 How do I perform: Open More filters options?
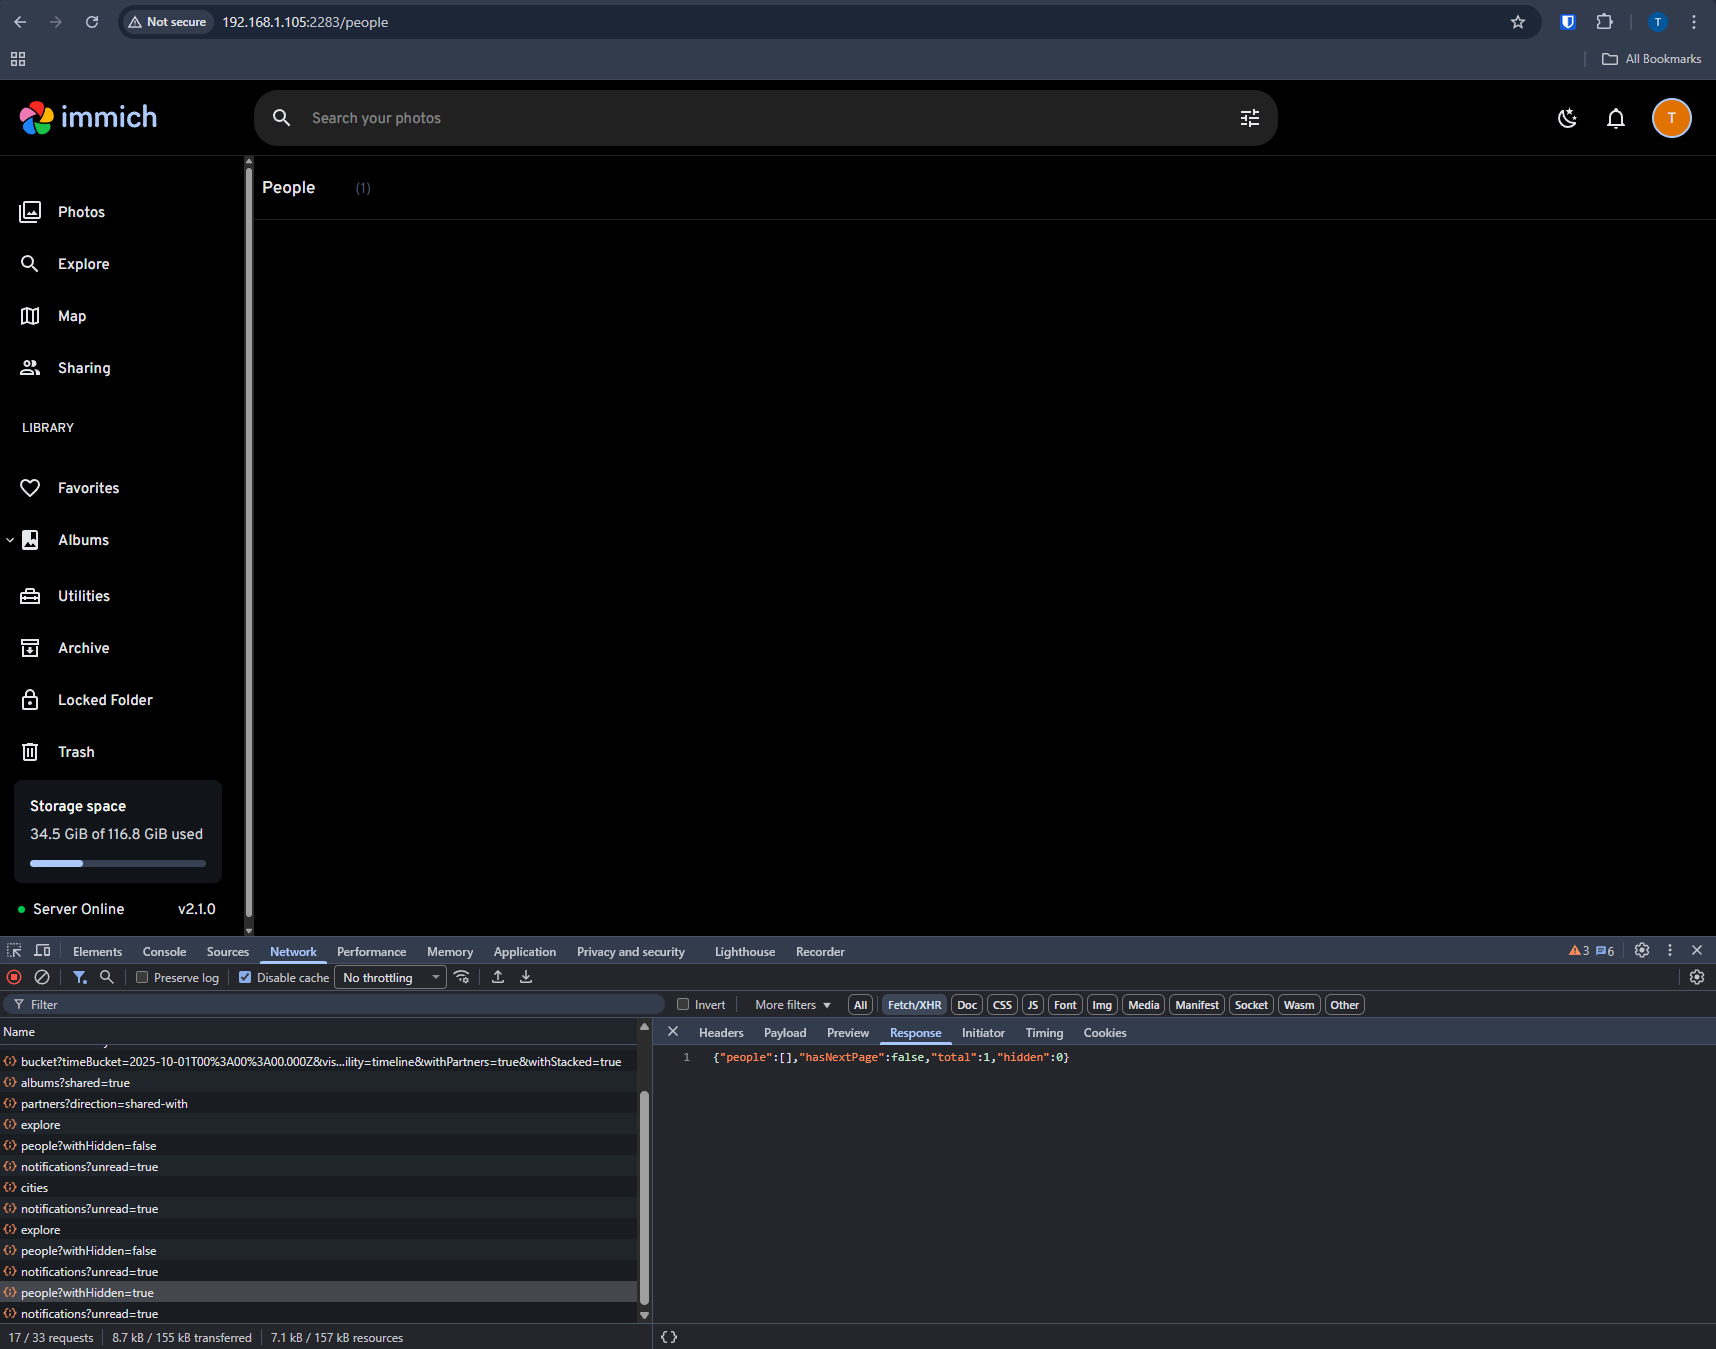click(x=790, y=1004)
